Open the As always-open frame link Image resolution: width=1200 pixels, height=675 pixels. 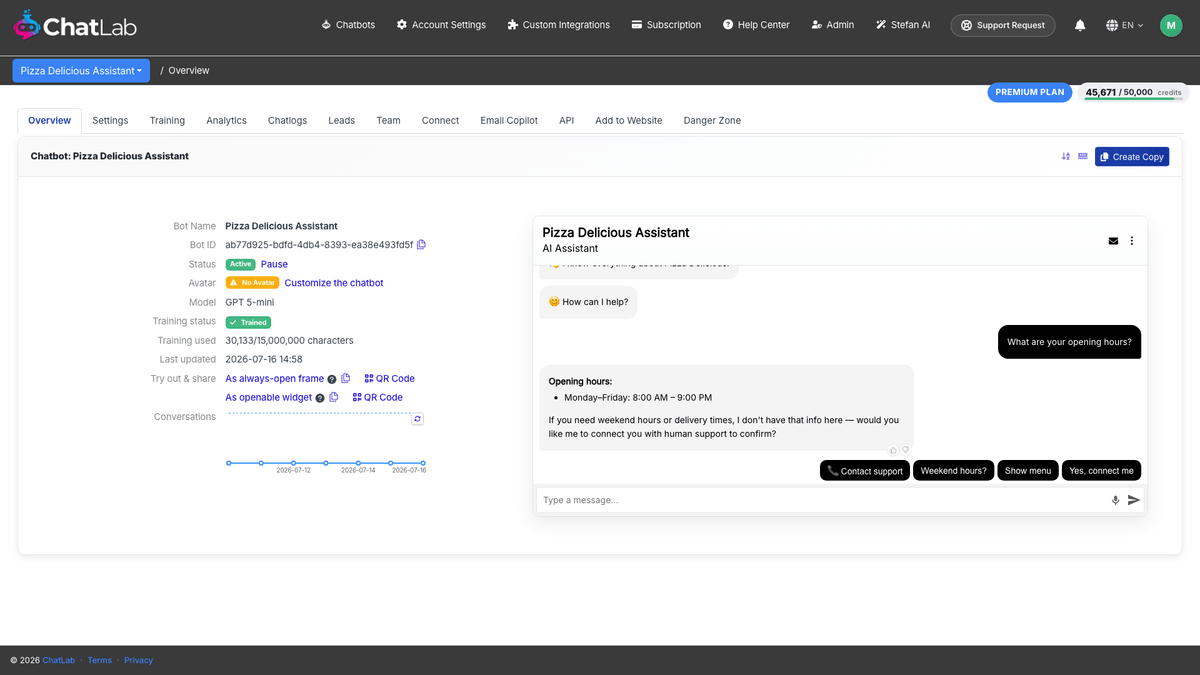tap(274, 379)
